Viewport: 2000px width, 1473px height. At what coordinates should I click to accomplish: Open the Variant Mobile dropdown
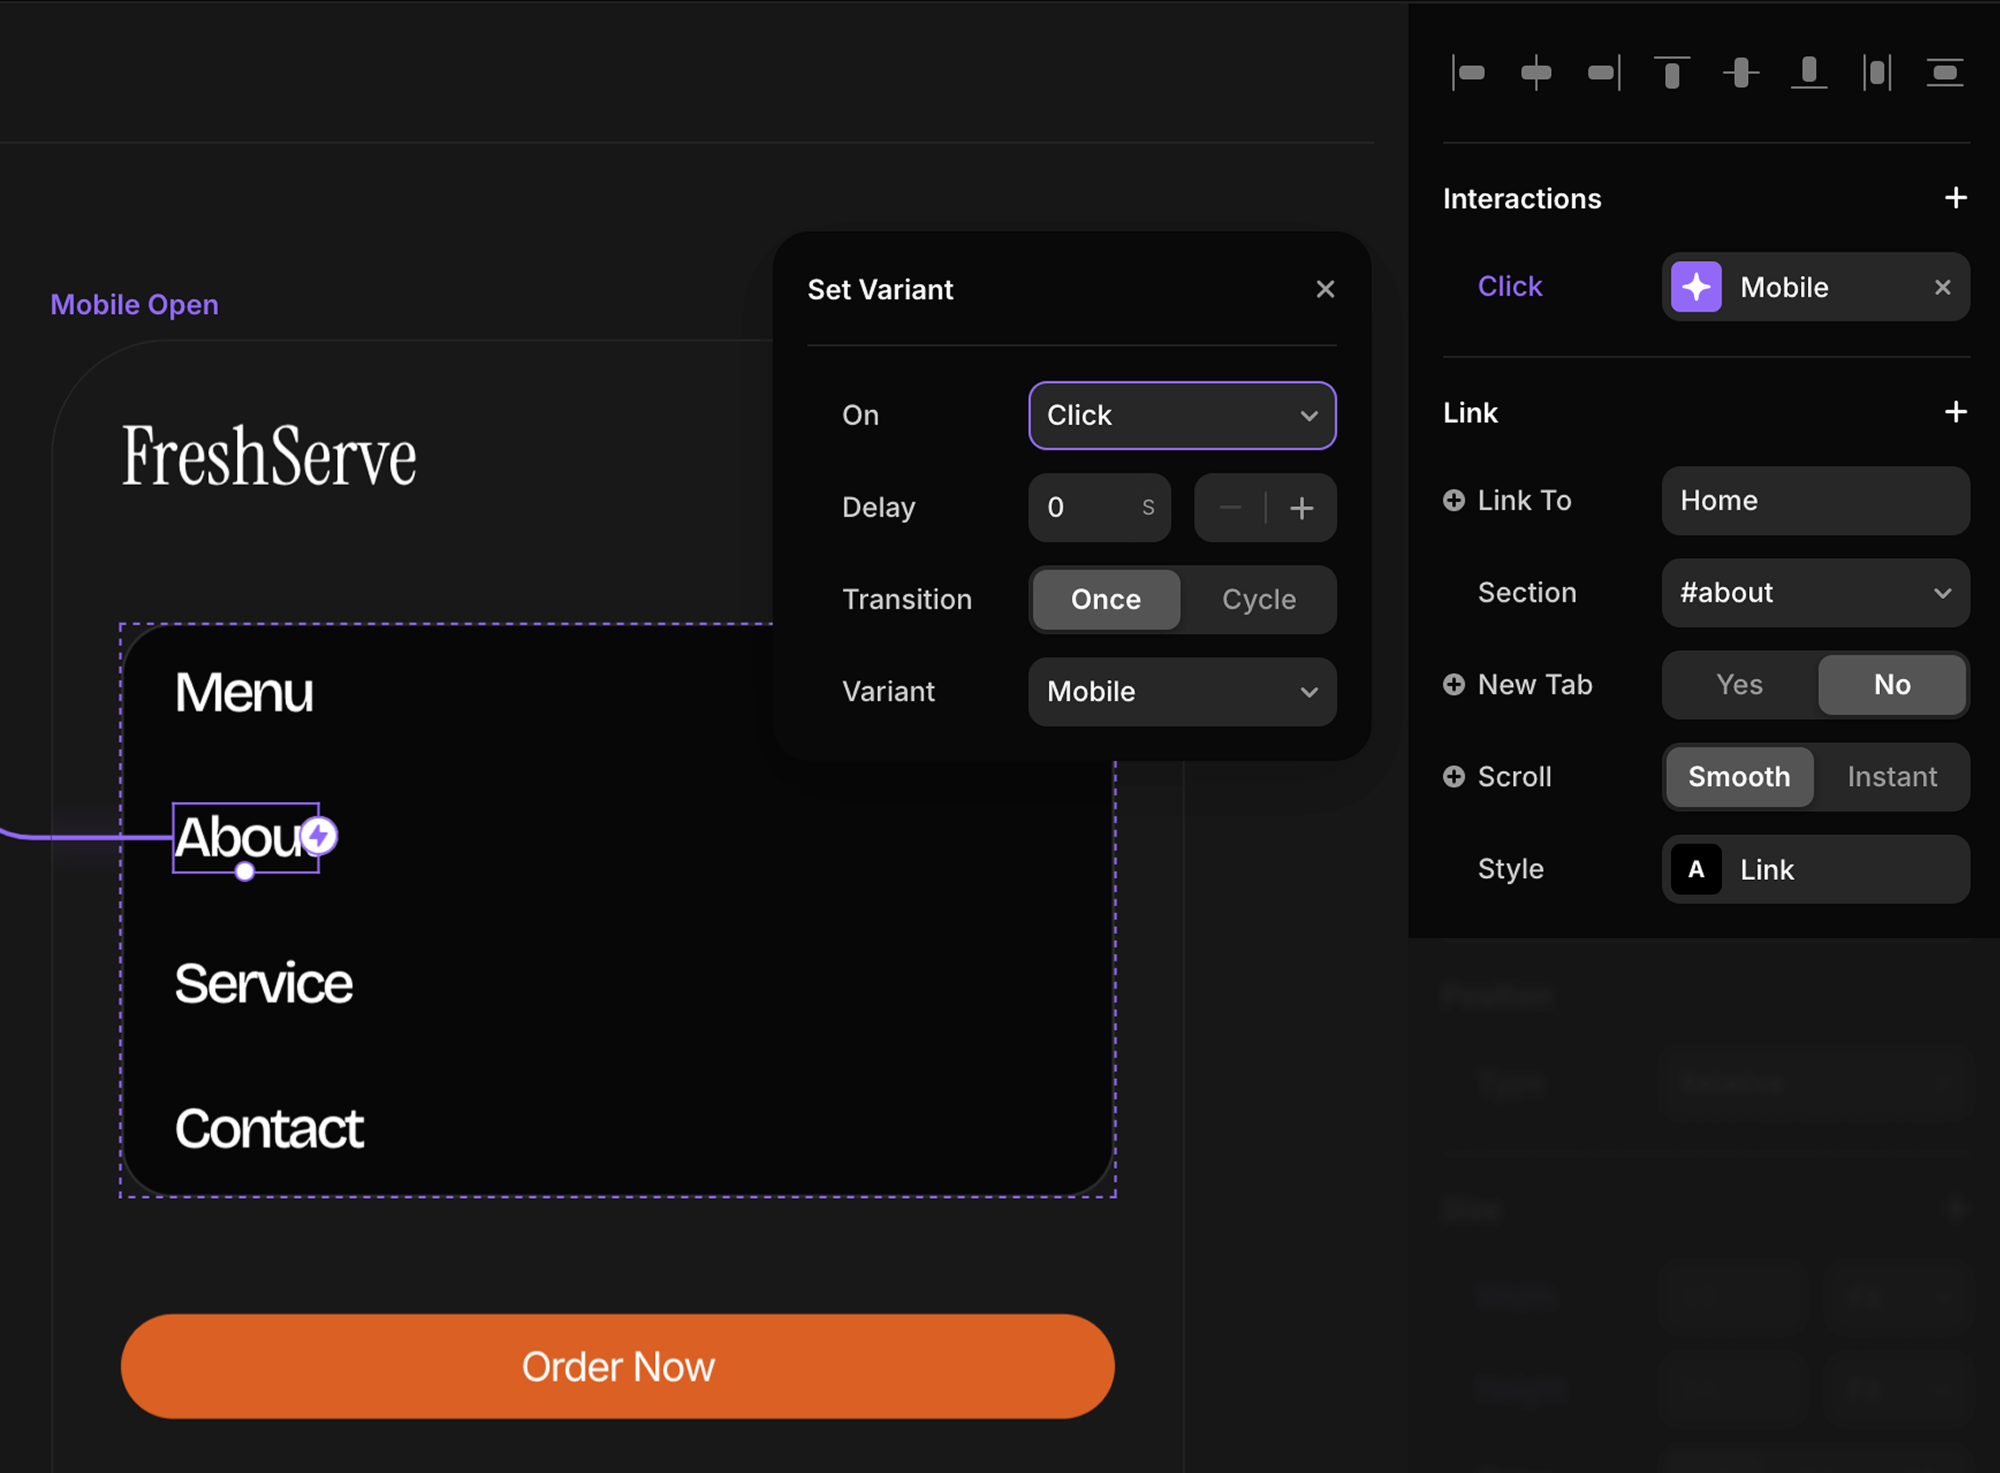coord(1182,692)
